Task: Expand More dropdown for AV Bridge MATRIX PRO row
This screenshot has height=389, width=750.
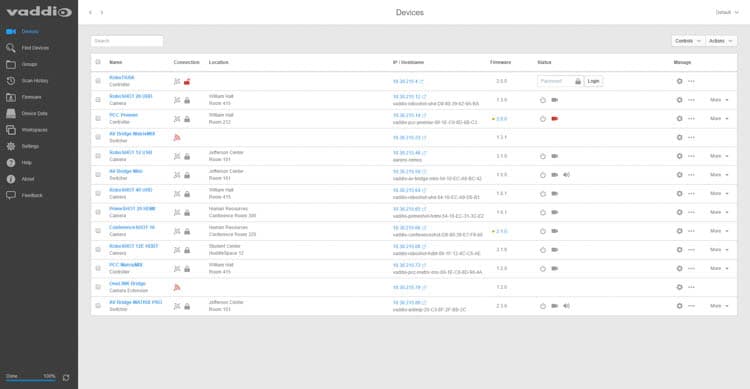Action: (719, 306)
